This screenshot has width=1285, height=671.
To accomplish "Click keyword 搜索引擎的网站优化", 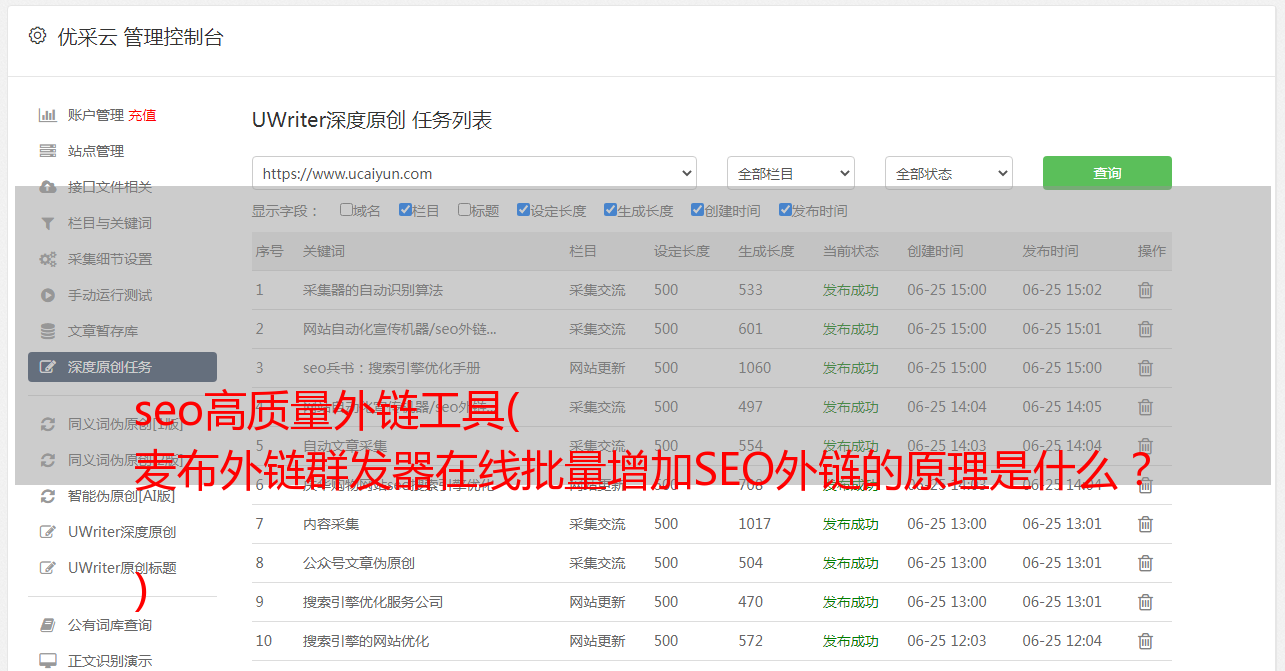I will coord(366,641).
